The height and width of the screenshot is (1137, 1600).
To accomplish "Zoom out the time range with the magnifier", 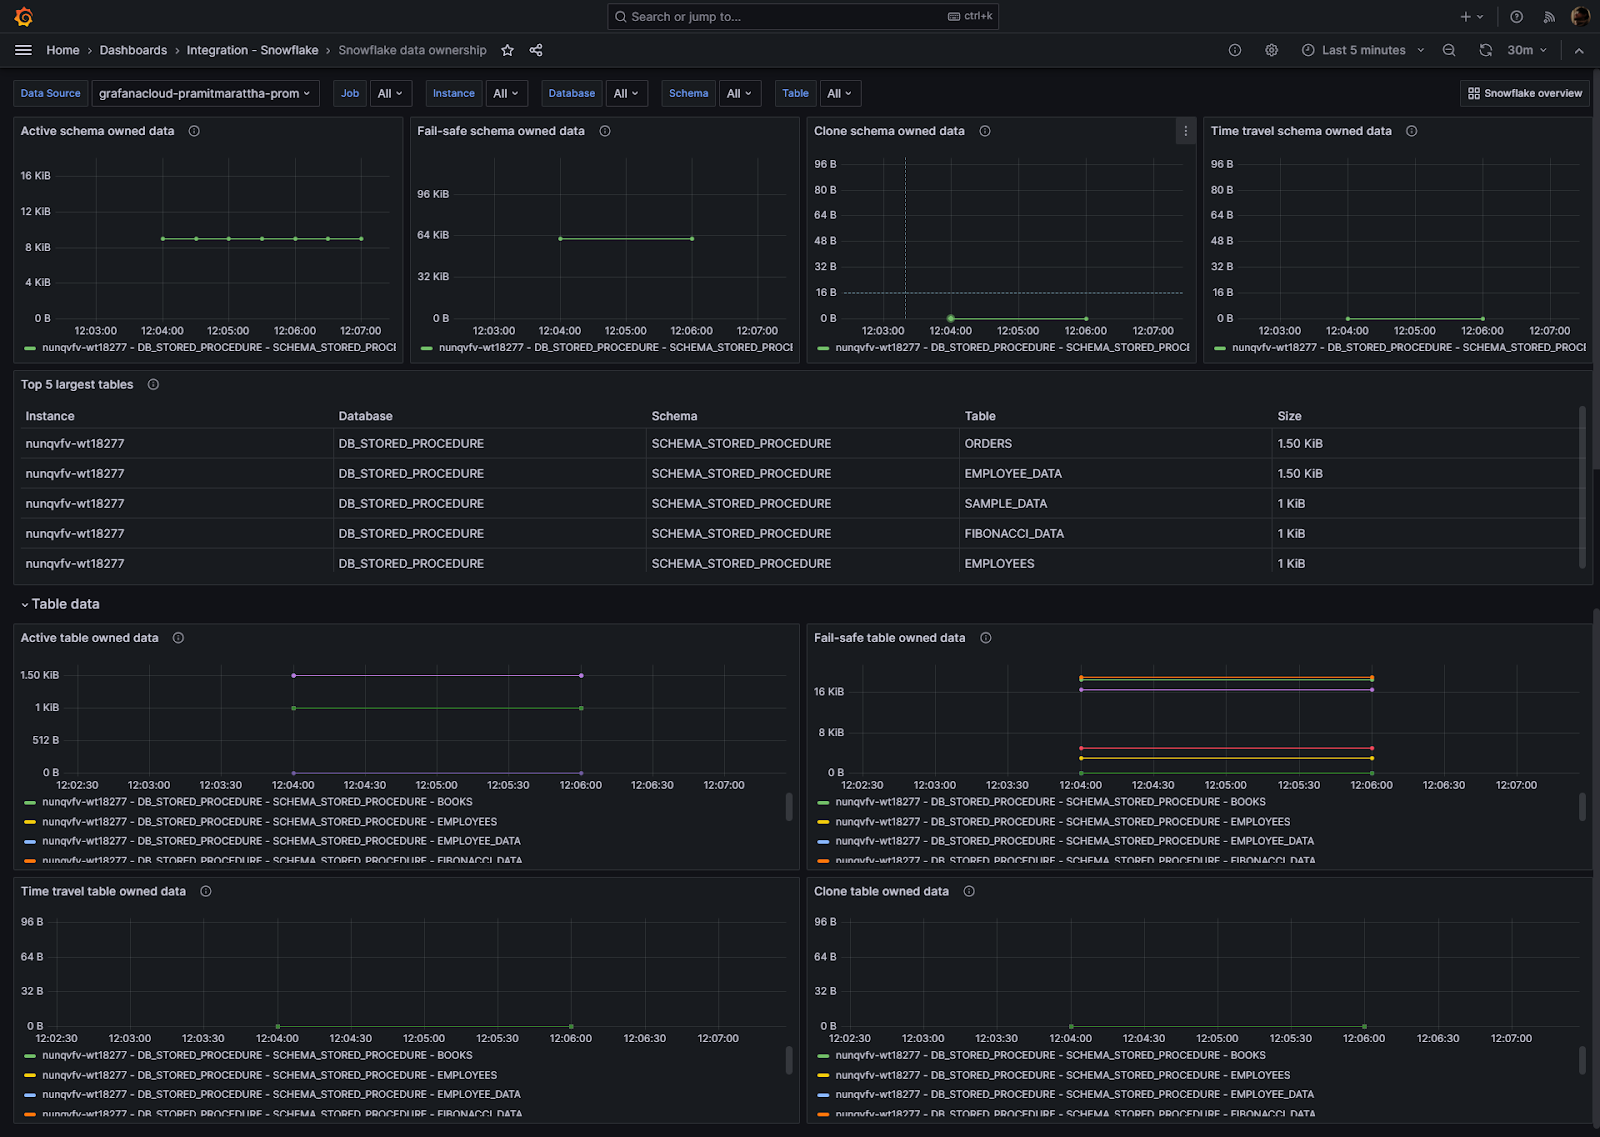I will point(1449,49).
